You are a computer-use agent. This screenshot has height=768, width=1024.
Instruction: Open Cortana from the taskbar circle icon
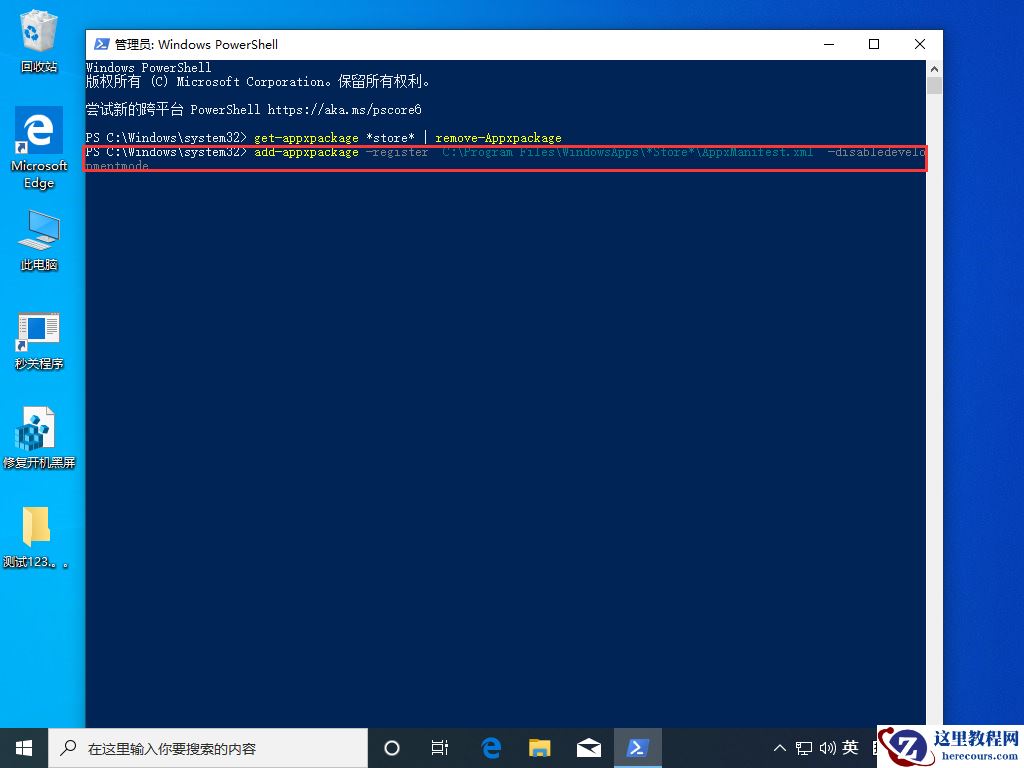click(392, 748)
